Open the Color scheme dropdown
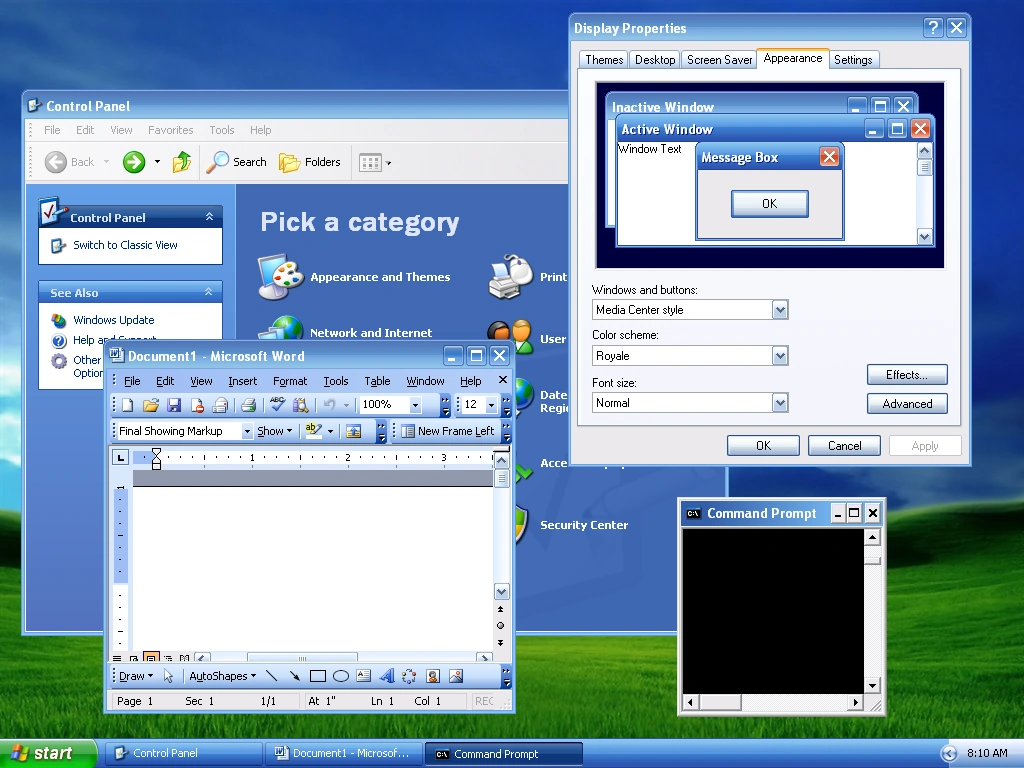This screenshot has height=768, width=1024. coord(780,355)
